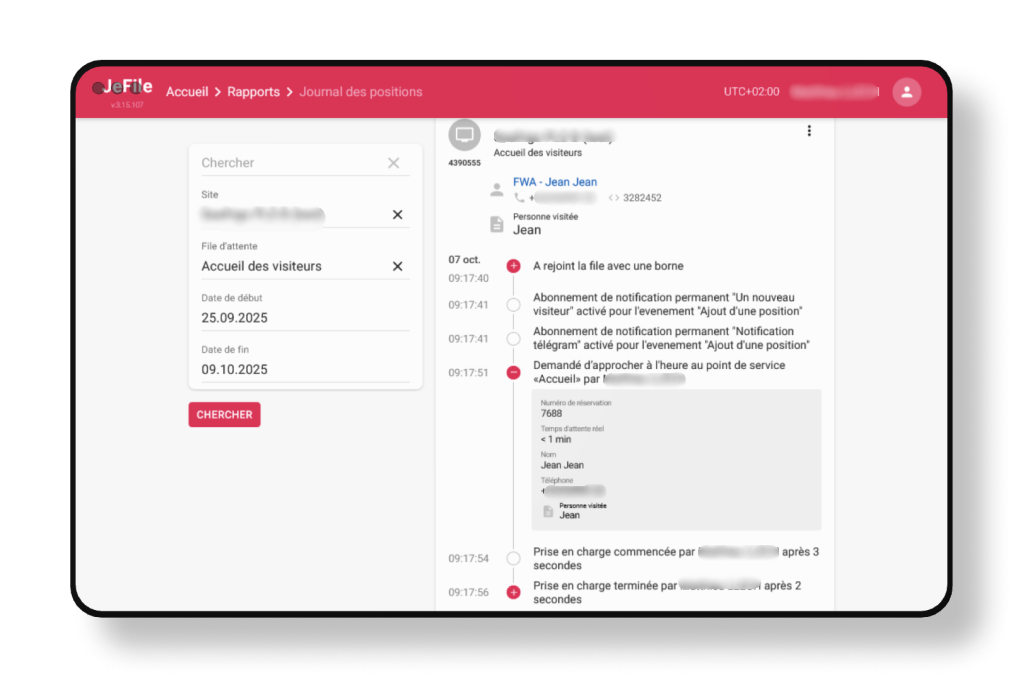Clear the Accueil des visiteurs queue selection
This screenshot has width=1024, height=675.
[x=397, y=266]
